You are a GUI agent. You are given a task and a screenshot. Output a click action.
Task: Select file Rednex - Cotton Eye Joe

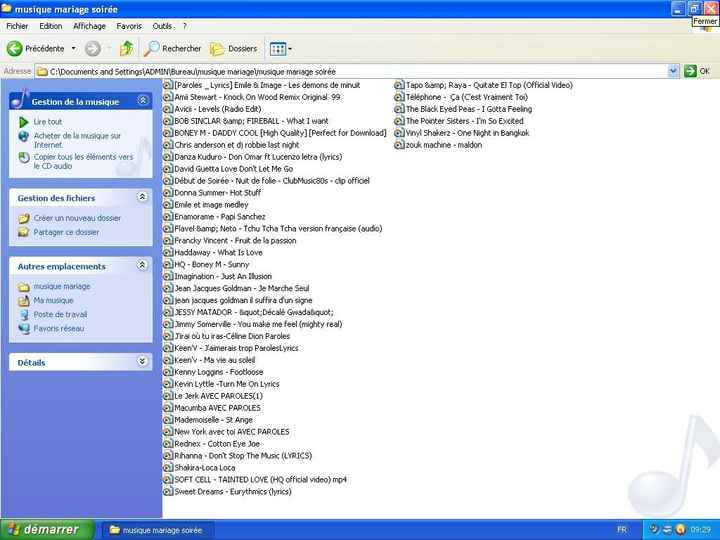(x=217, y=444)
